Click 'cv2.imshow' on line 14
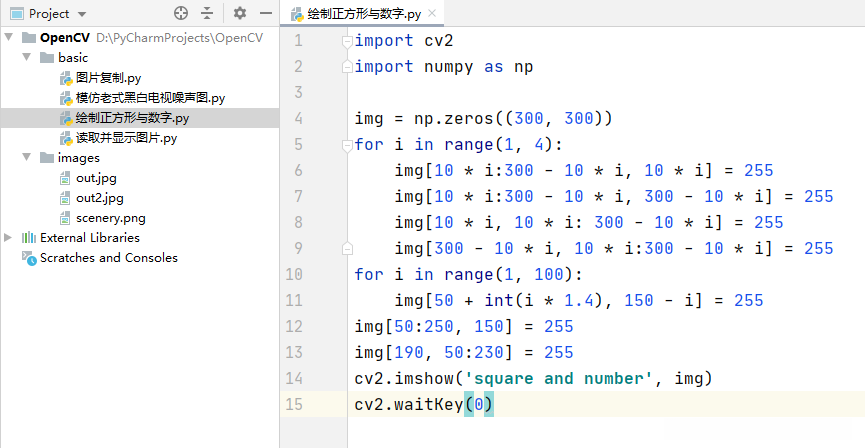Viewport: 865px width, 448px height. pyautogui.click(x=404, y=378)
